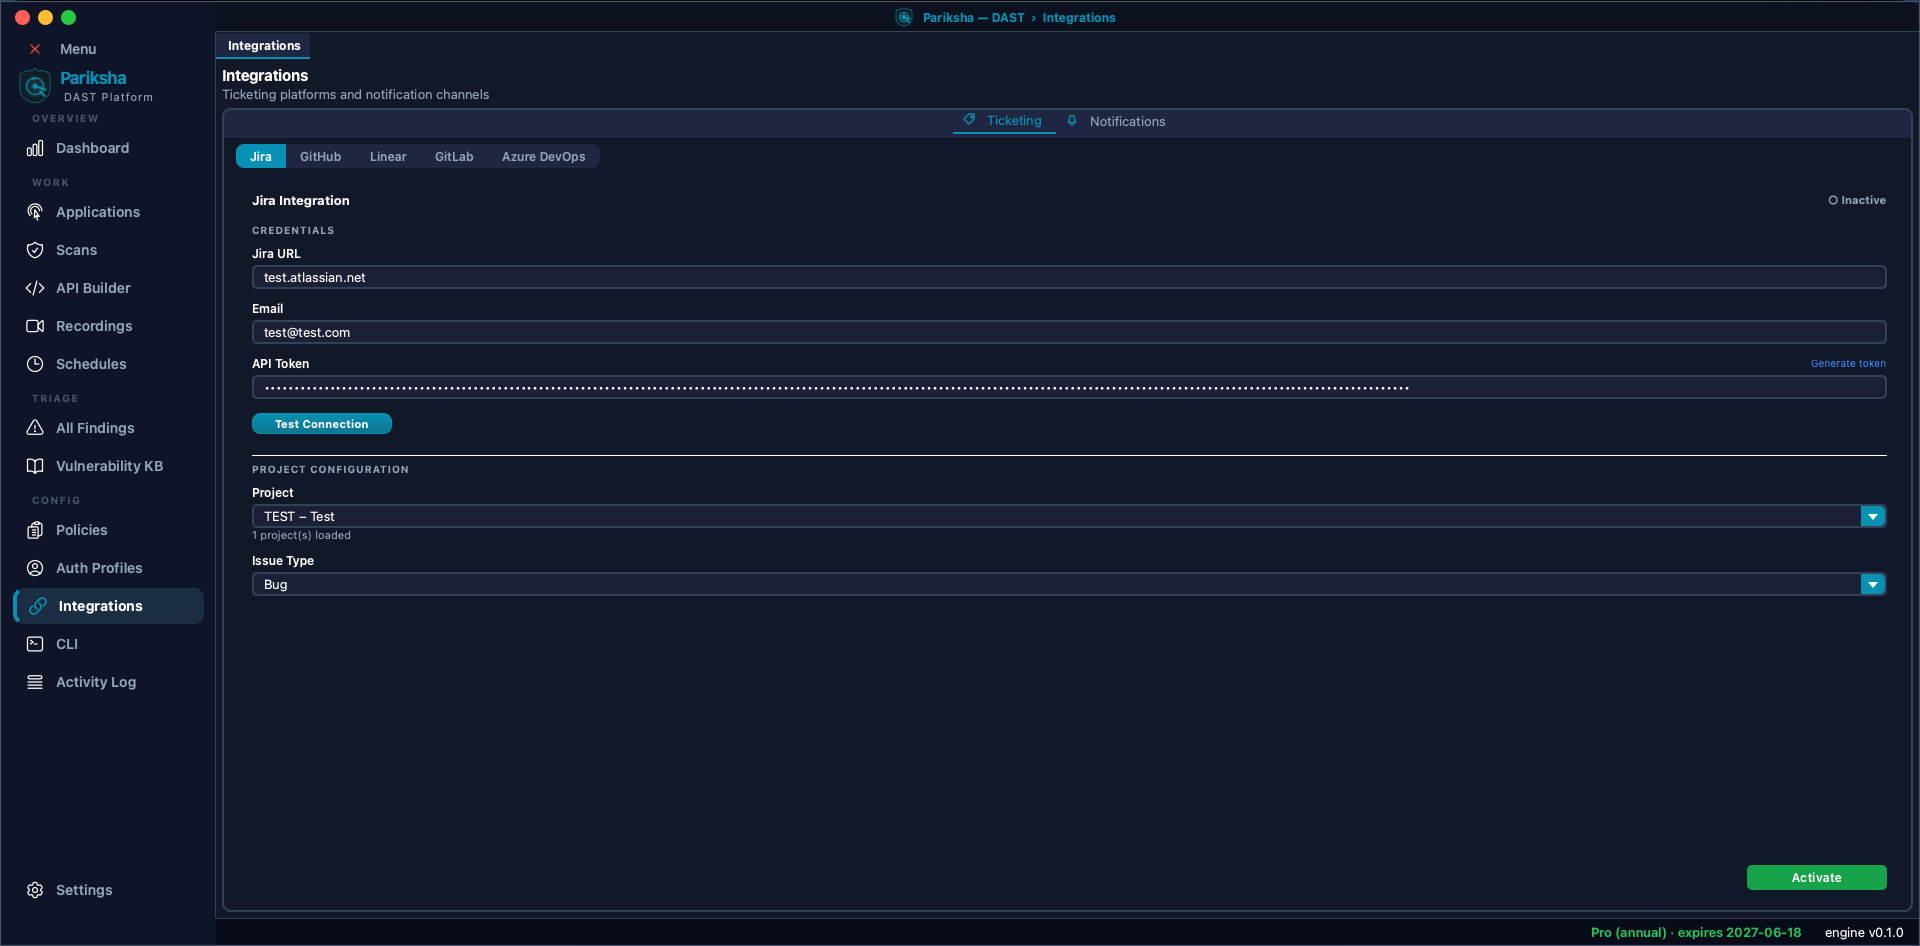This screenshot has width=1920, height=946.
Task: Click the Scans shield icon
Action: click(x=35, y=250)
